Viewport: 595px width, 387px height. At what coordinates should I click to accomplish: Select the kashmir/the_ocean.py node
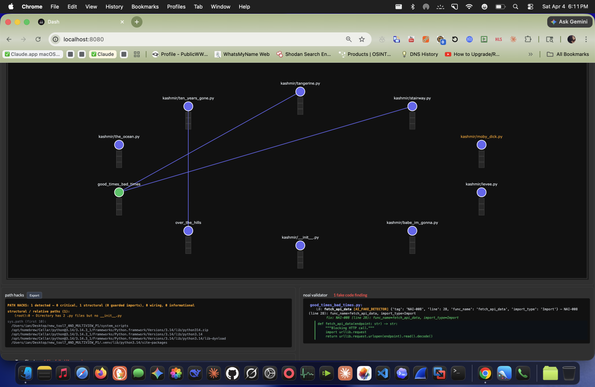coord(119,145)
